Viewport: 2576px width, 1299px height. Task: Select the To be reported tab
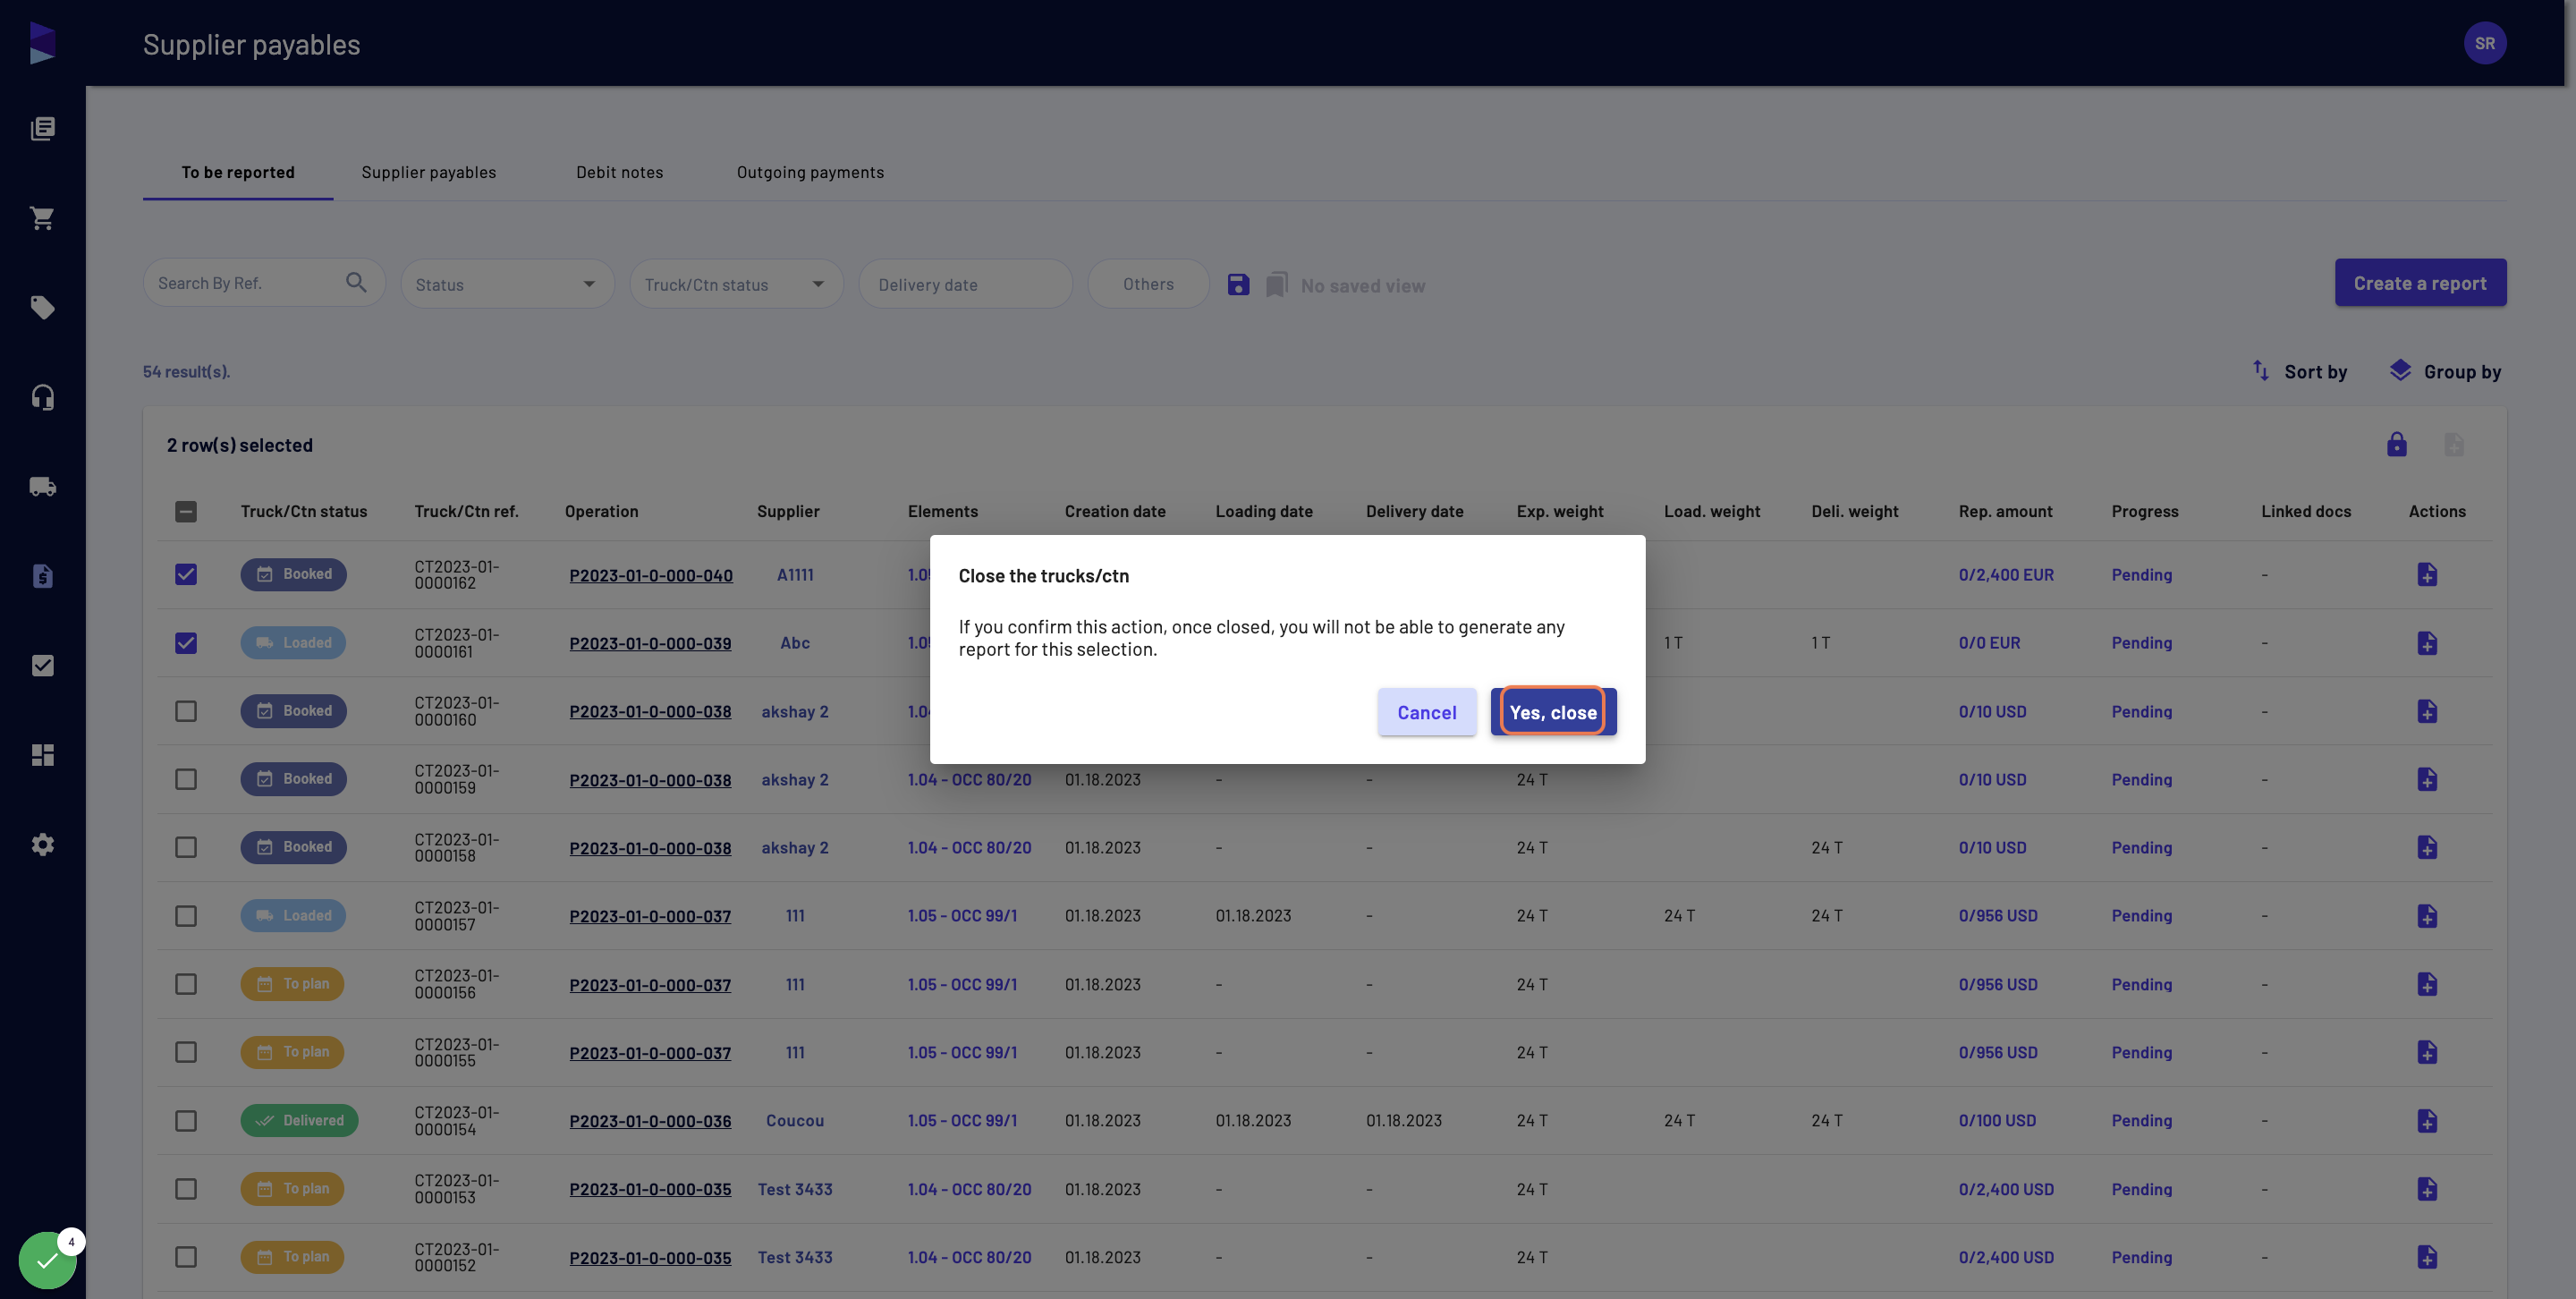(x=238, y=172)
